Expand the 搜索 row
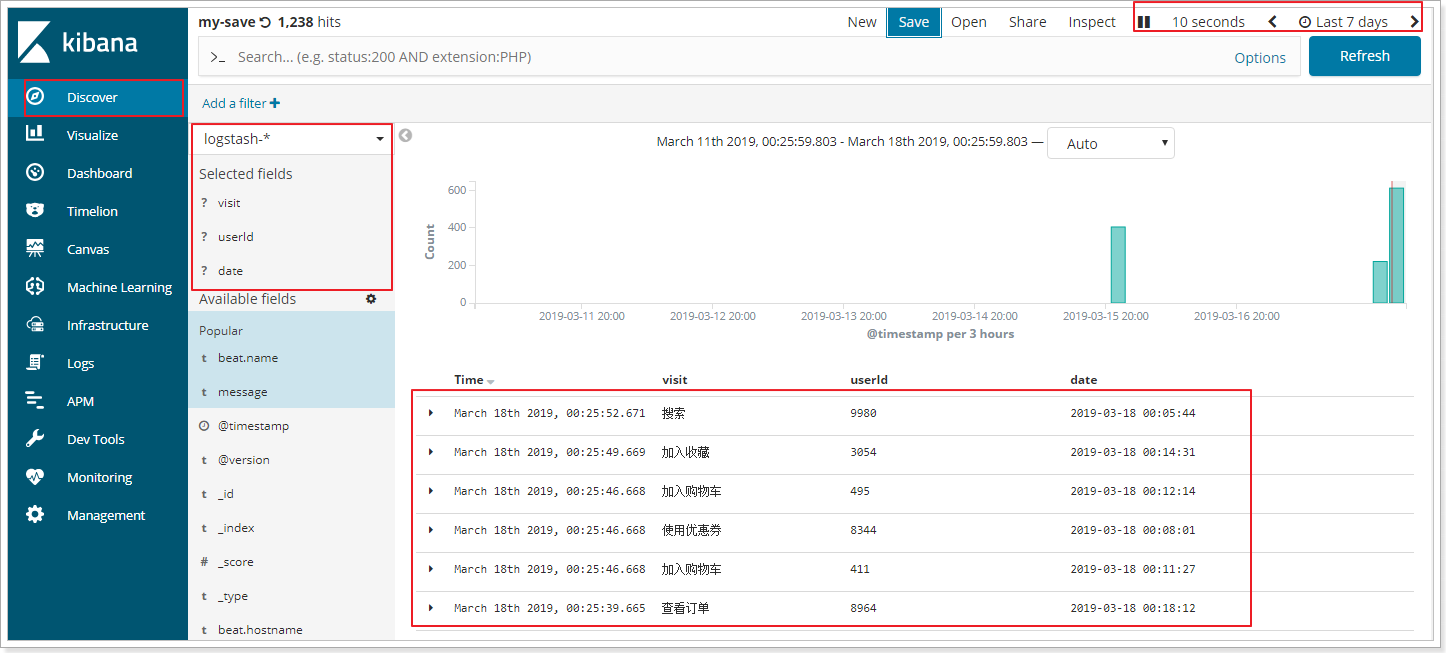The image size is (1446, 653). point(431,413)
